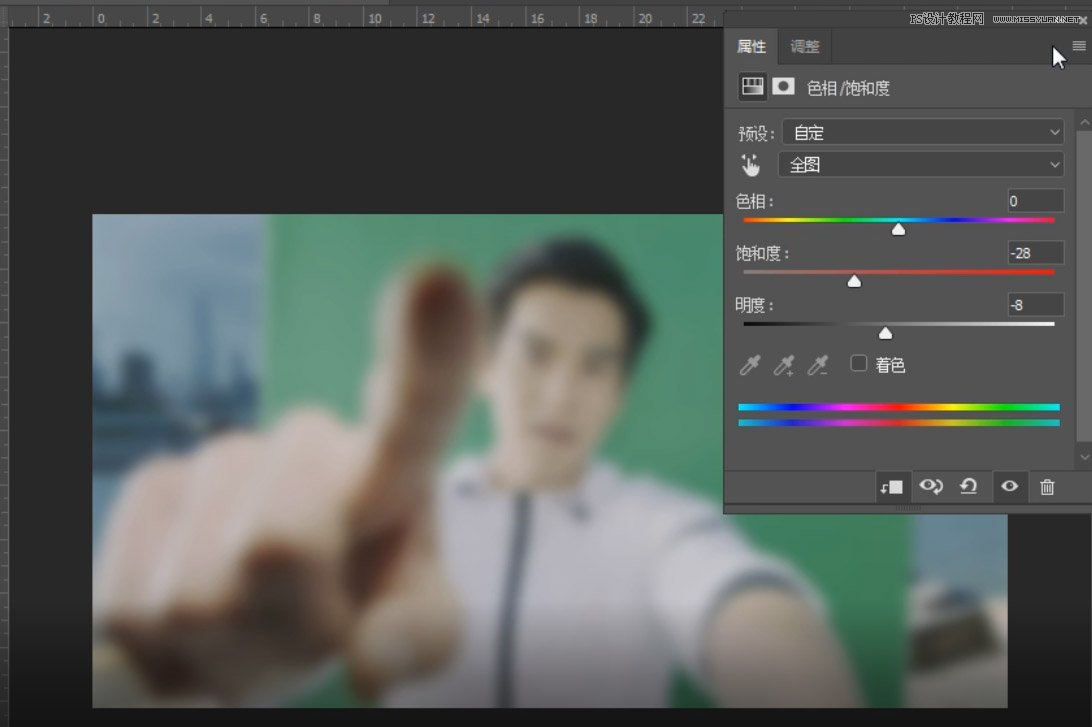Switch to the 调整 tab

804,46
